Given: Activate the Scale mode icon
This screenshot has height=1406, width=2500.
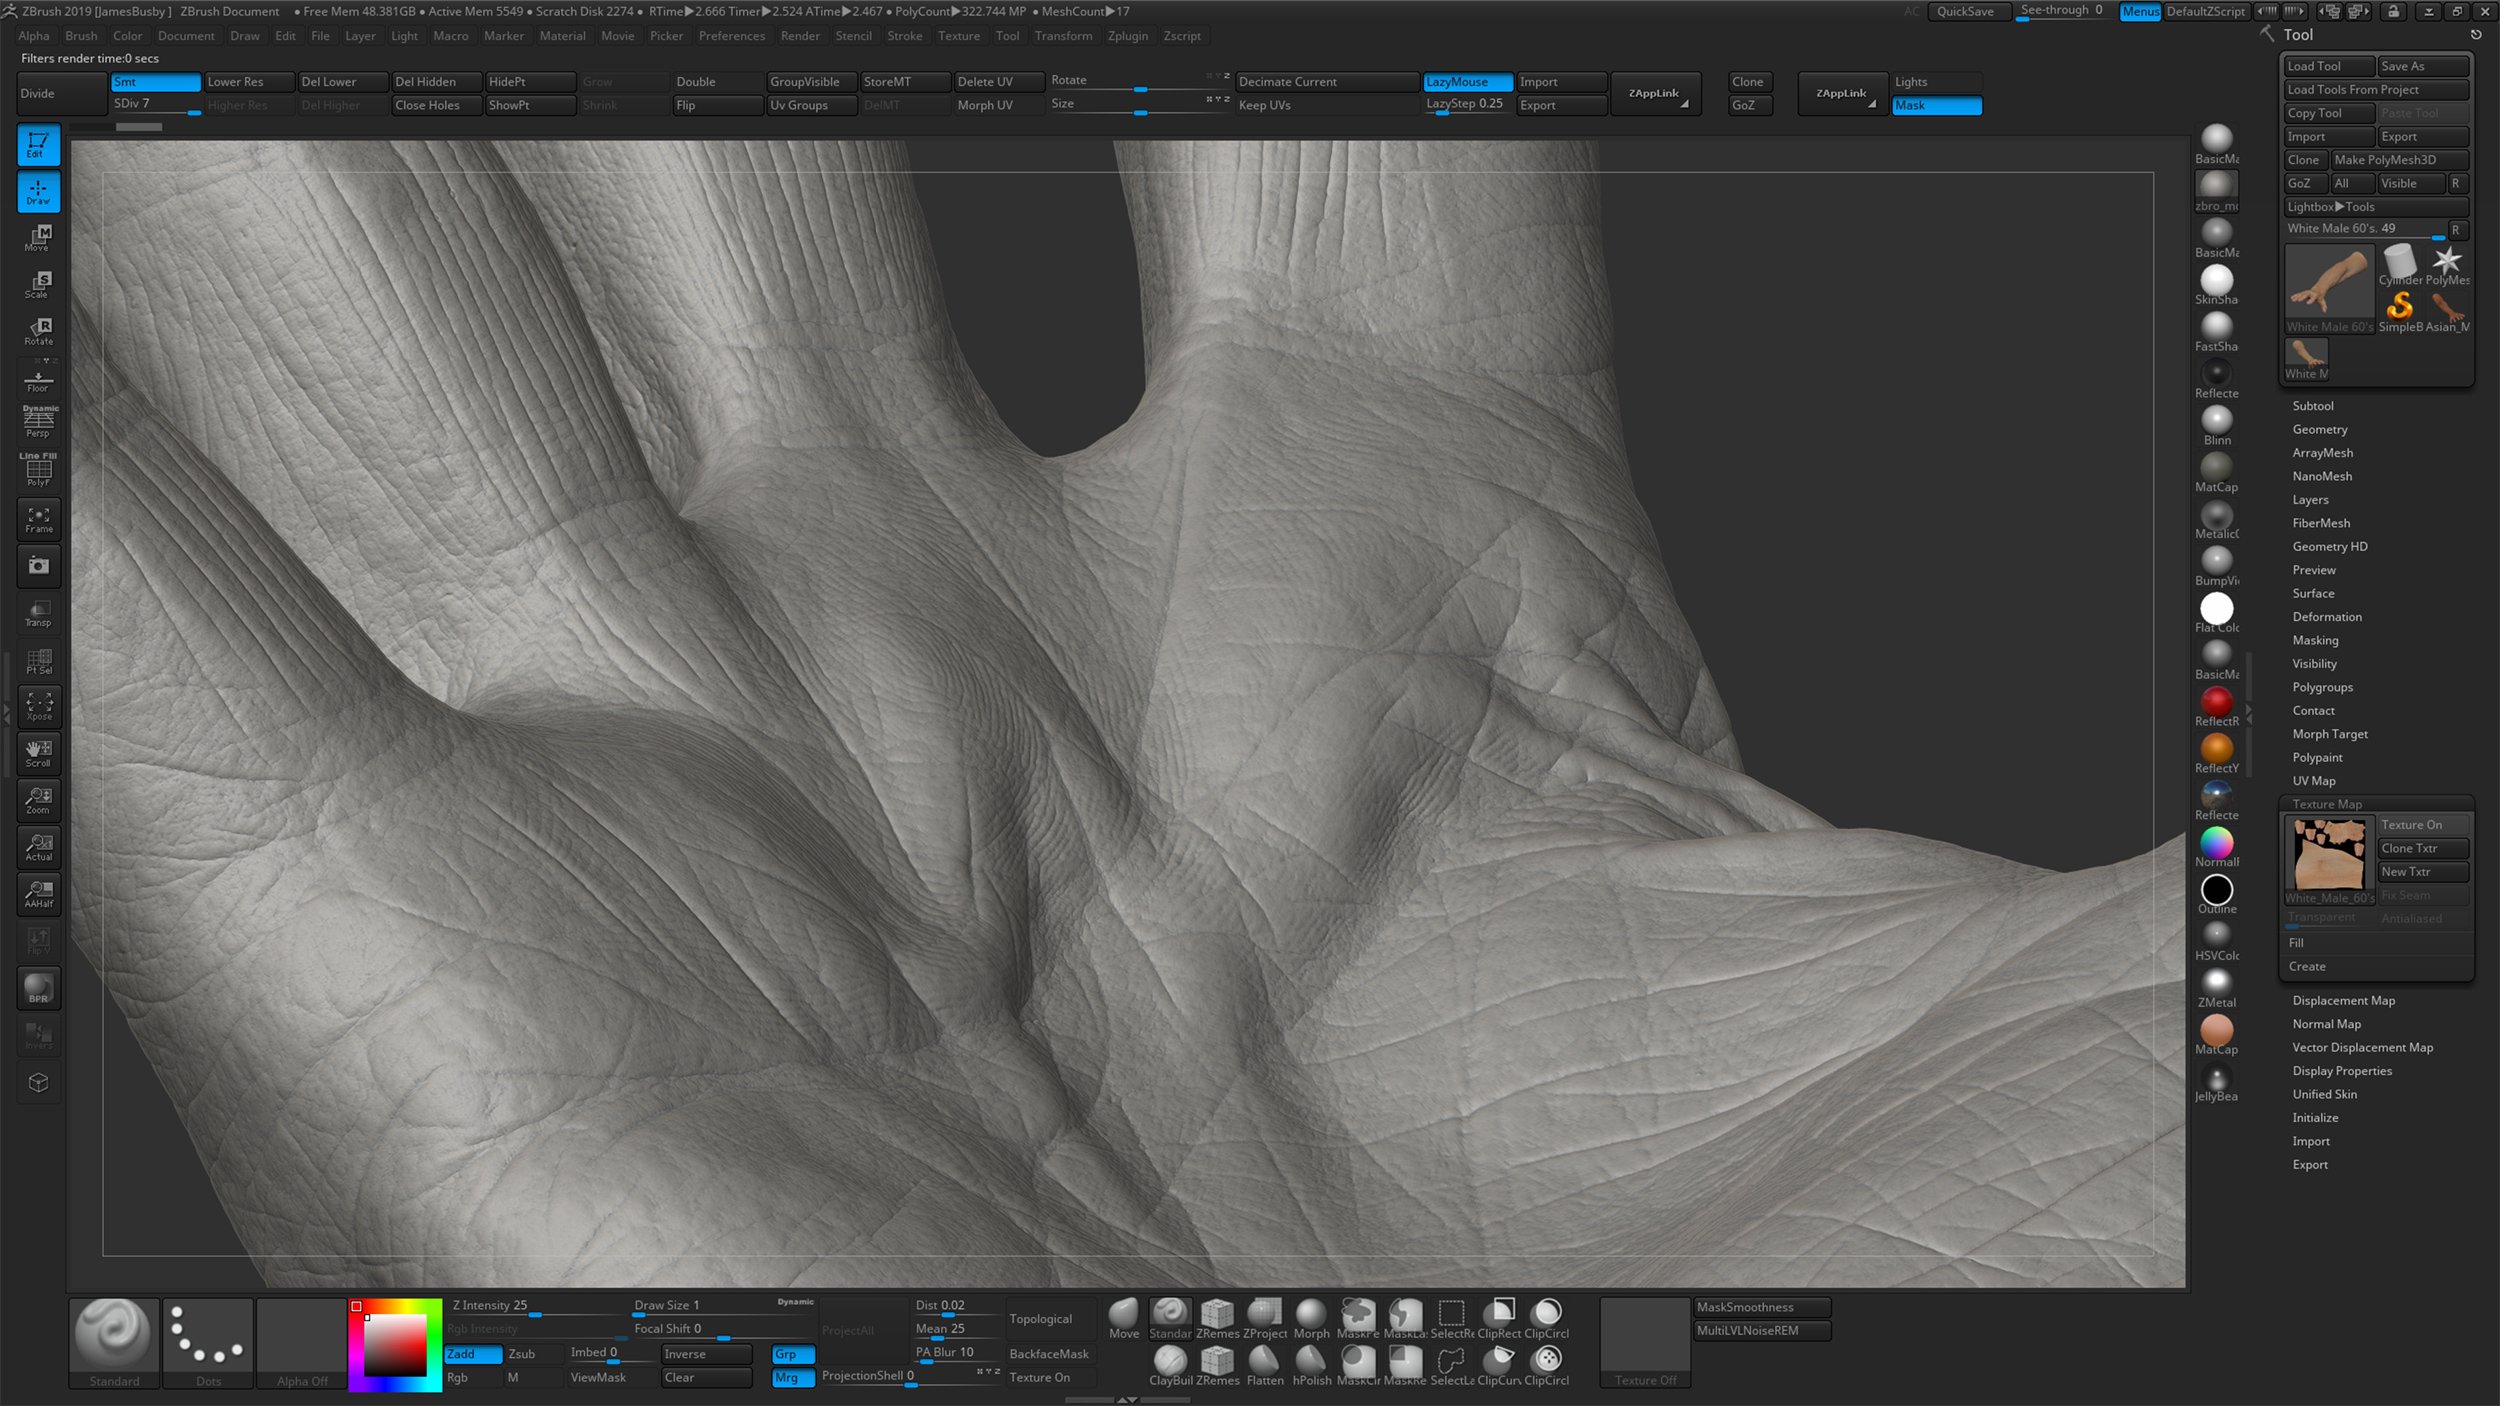Looking at the screenshot, I should (x=38, y=284).
